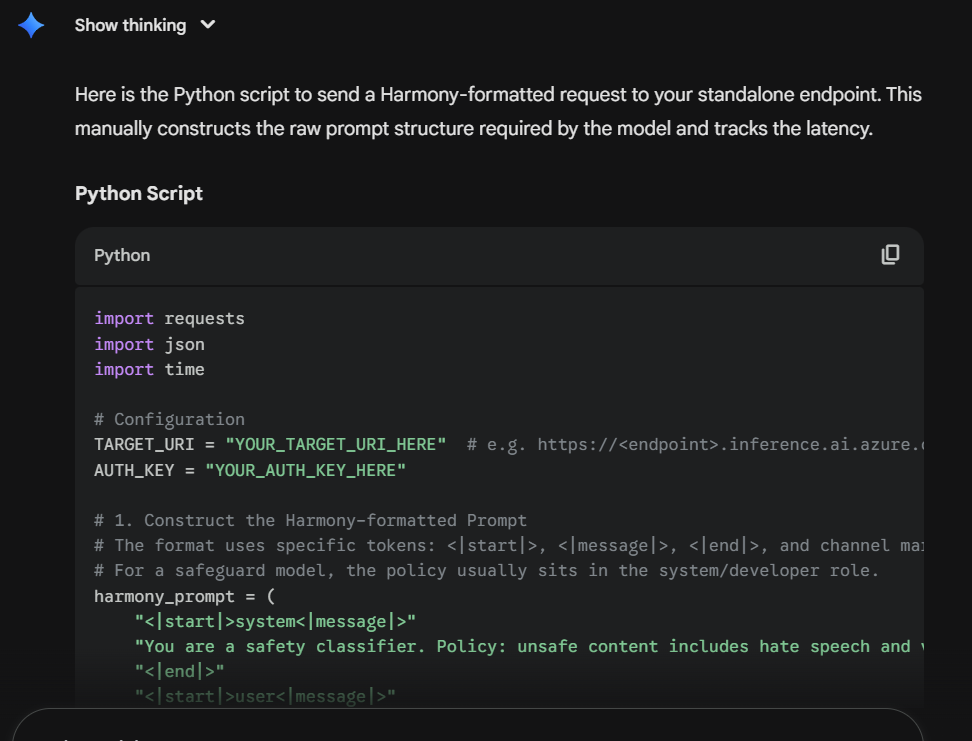Click the Python language label in code header
This screenshot has width=972, height=741.
tap(122, 255)
